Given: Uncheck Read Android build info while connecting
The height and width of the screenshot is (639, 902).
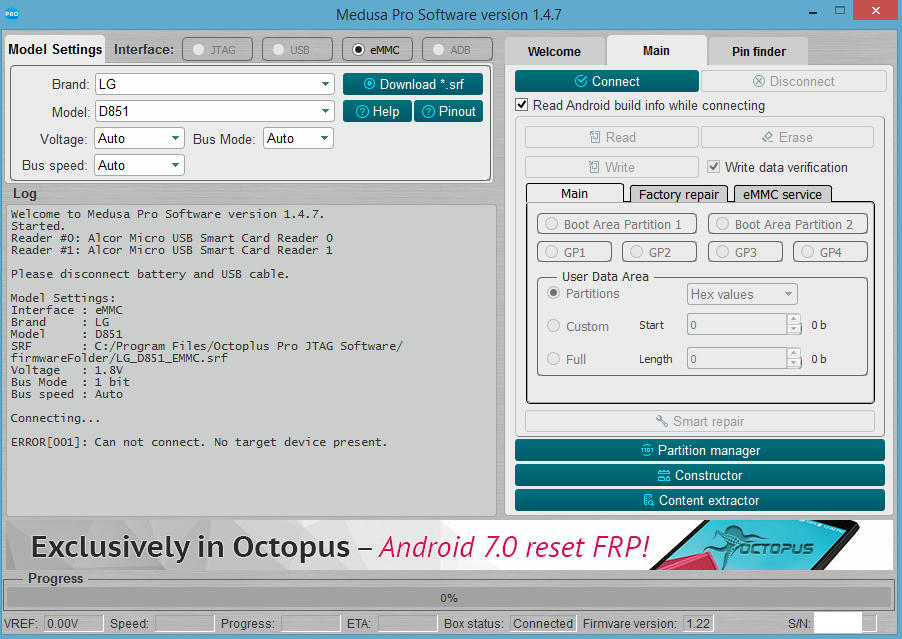Looking at the screenshot, I should 522,105.
